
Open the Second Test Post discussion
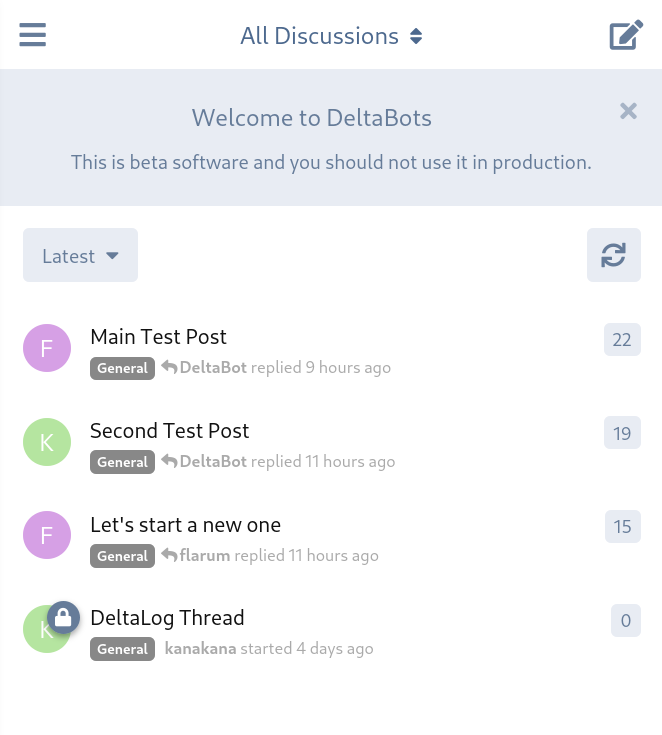(170, 430)
